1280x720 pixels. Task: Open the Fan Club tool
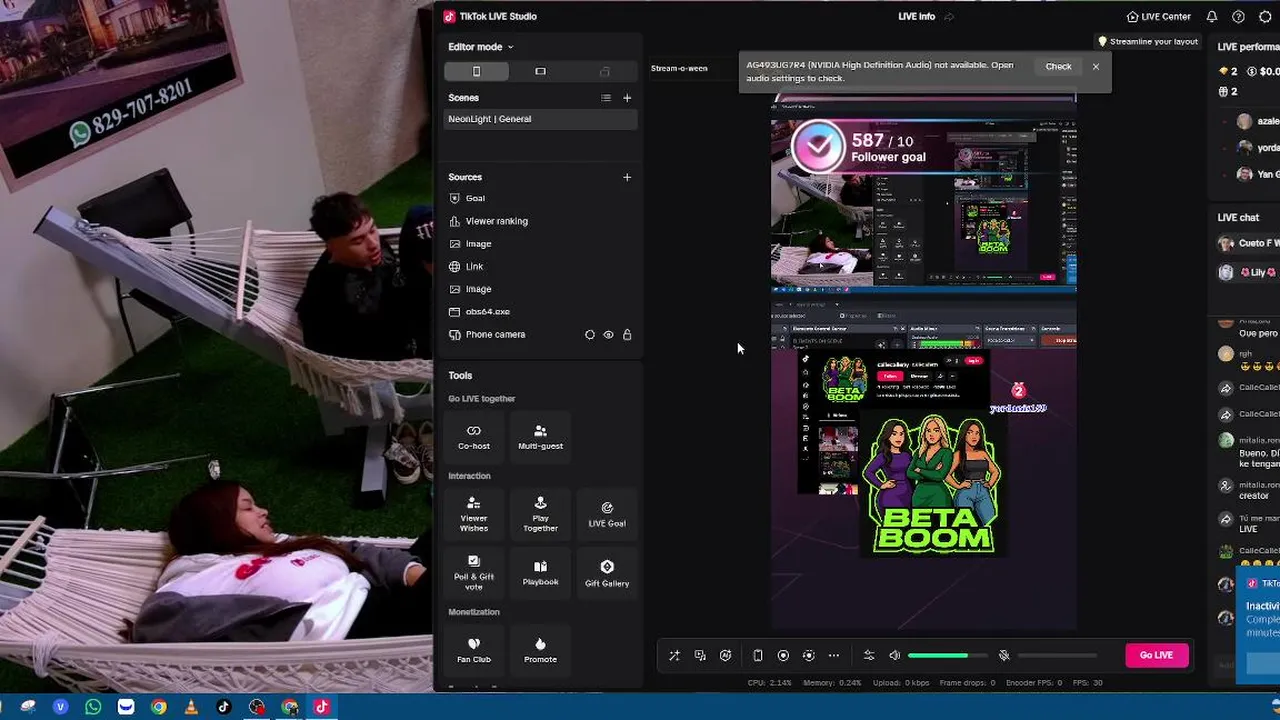tap(474, 650)
